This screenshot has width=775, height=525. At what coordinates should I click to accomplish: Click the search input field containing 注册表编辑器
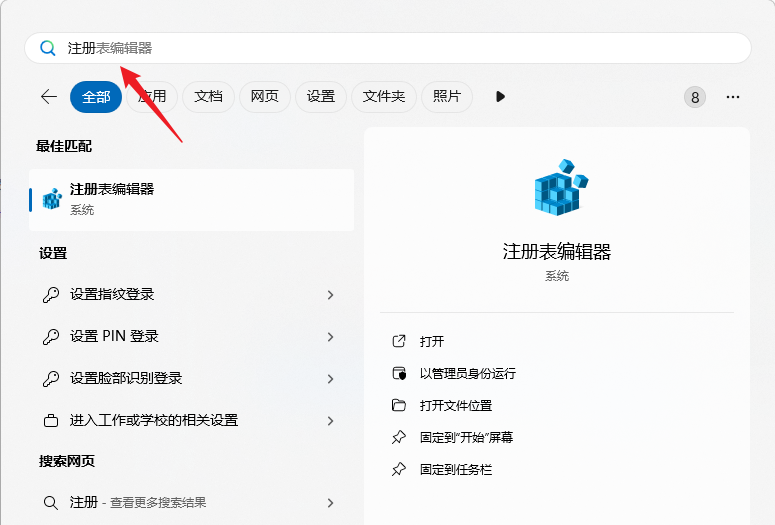coord(388,48)
